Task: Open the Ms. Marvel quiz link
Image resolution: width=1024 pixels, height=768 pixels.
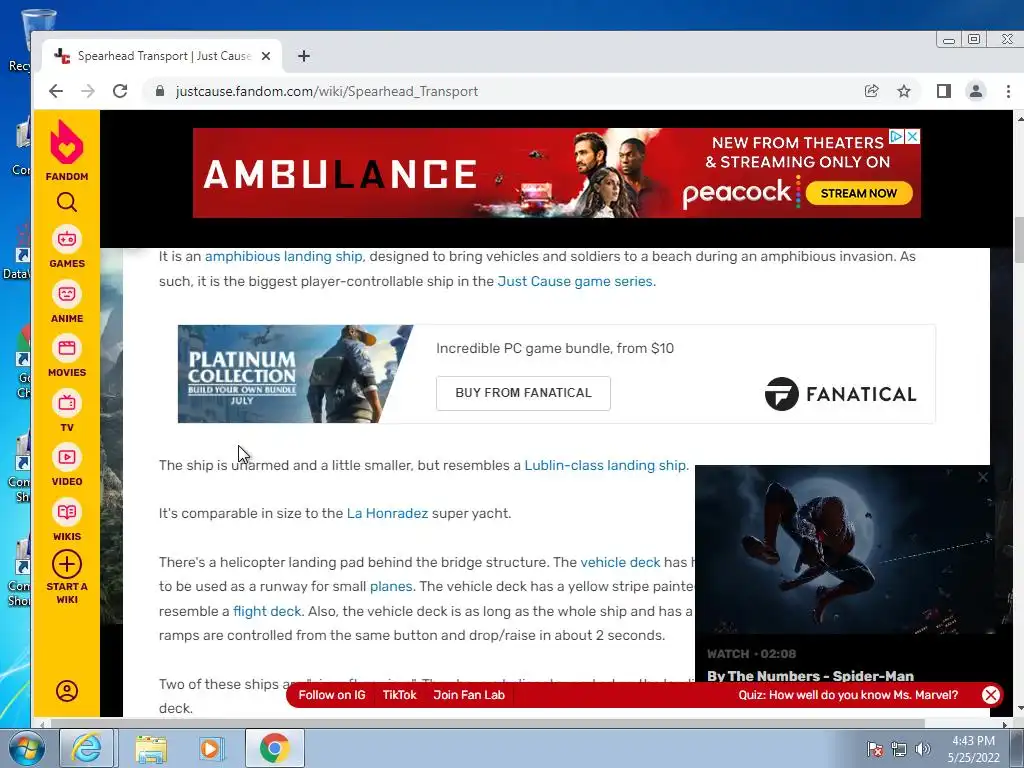Action: [848, 695]
